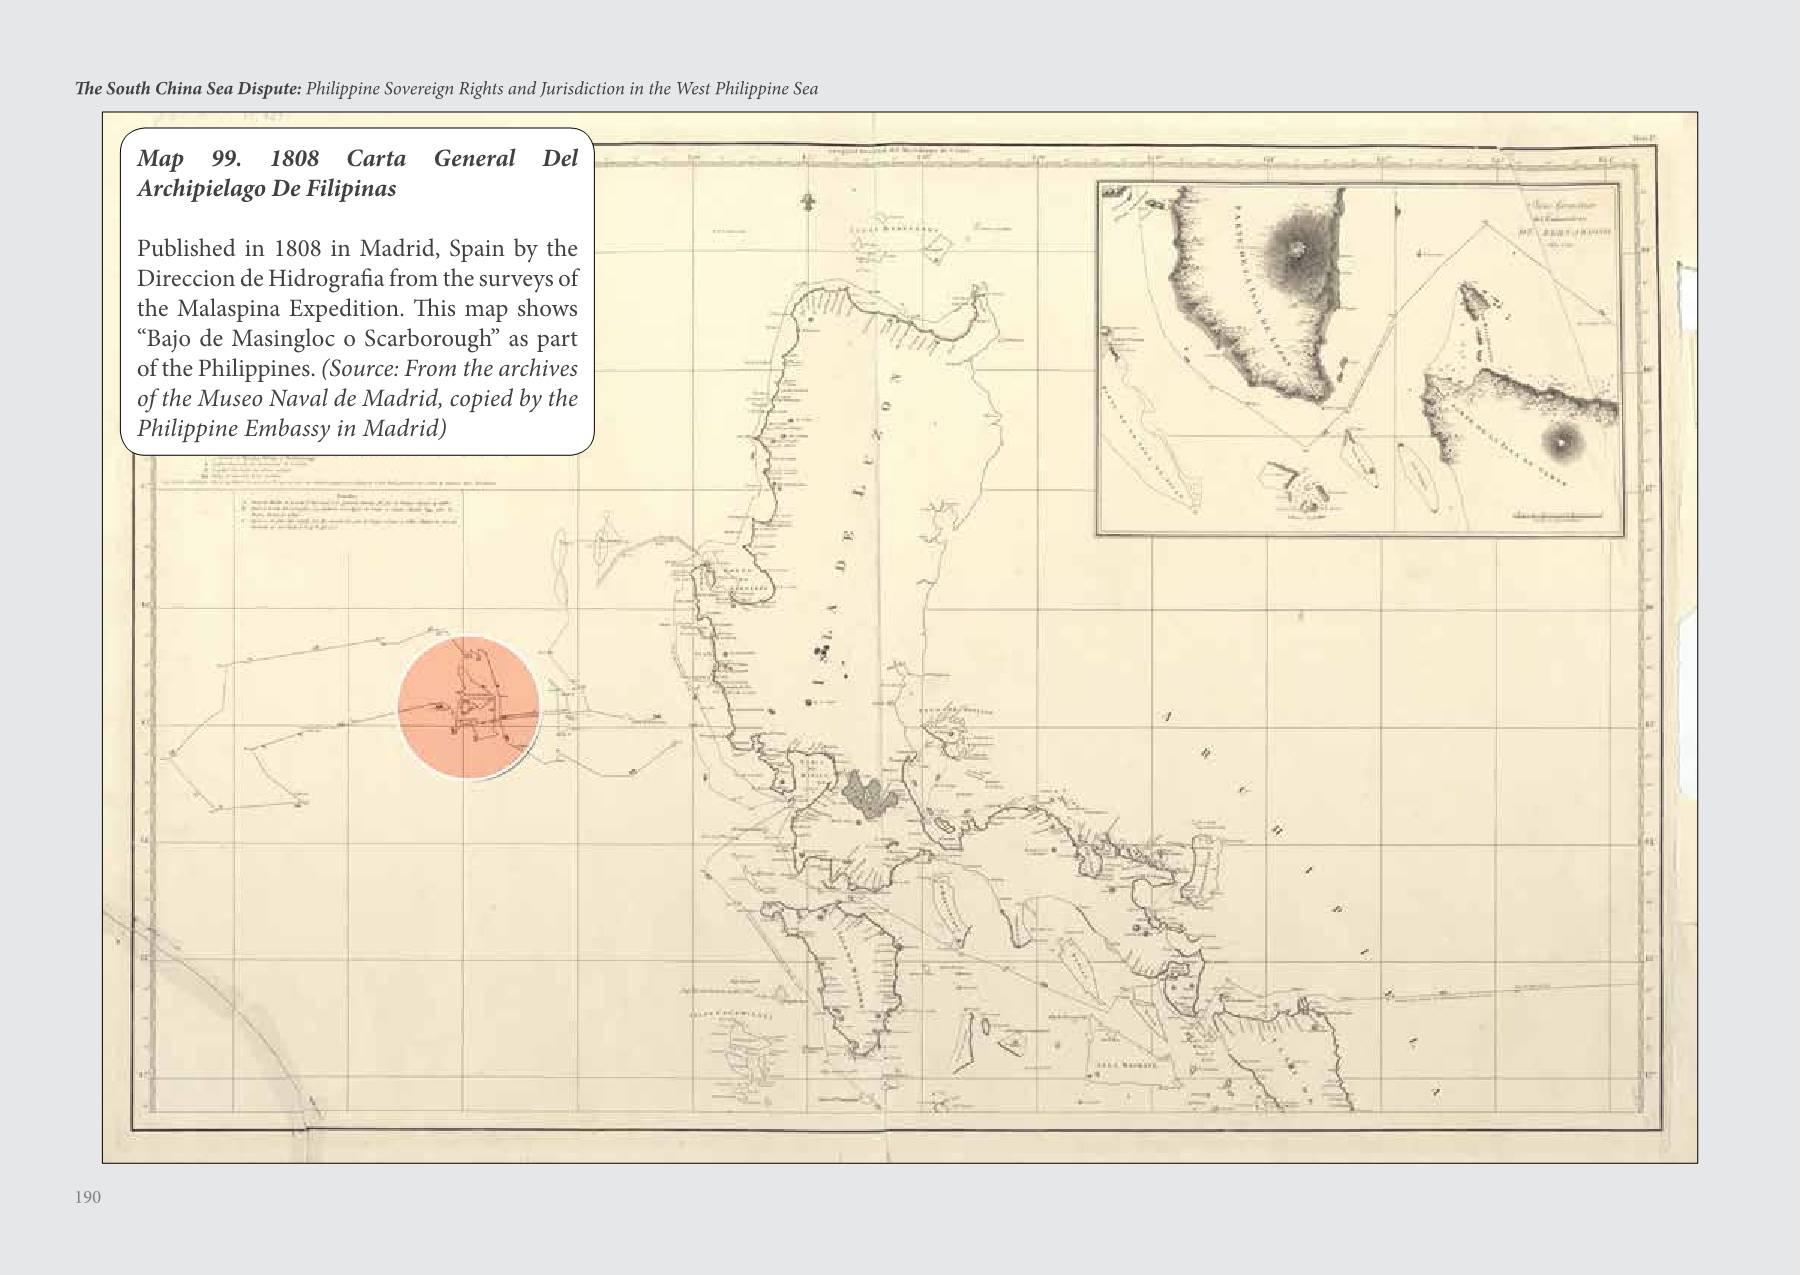
Task: Click the phrase 'Bajo de Masingloc o Scarborough'
Action: [x=320, y=338]
